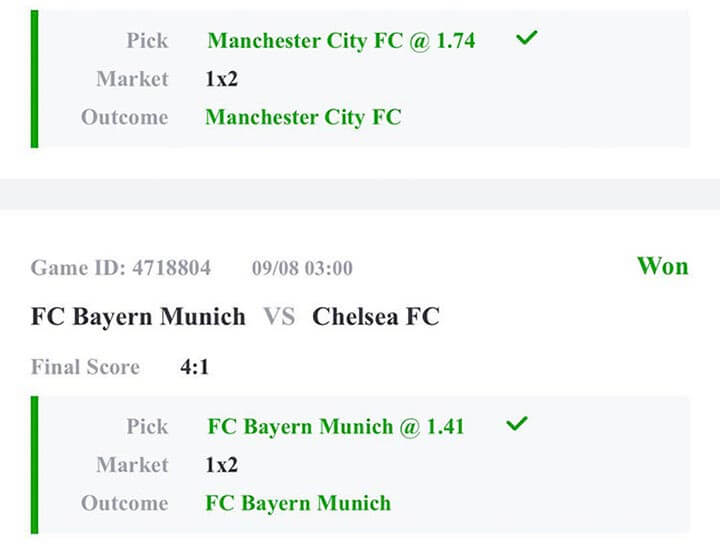This screenshot has height=555, width=720.
Task: Select the Manchester City FC @ 1.74 pick
Action: 341,41
